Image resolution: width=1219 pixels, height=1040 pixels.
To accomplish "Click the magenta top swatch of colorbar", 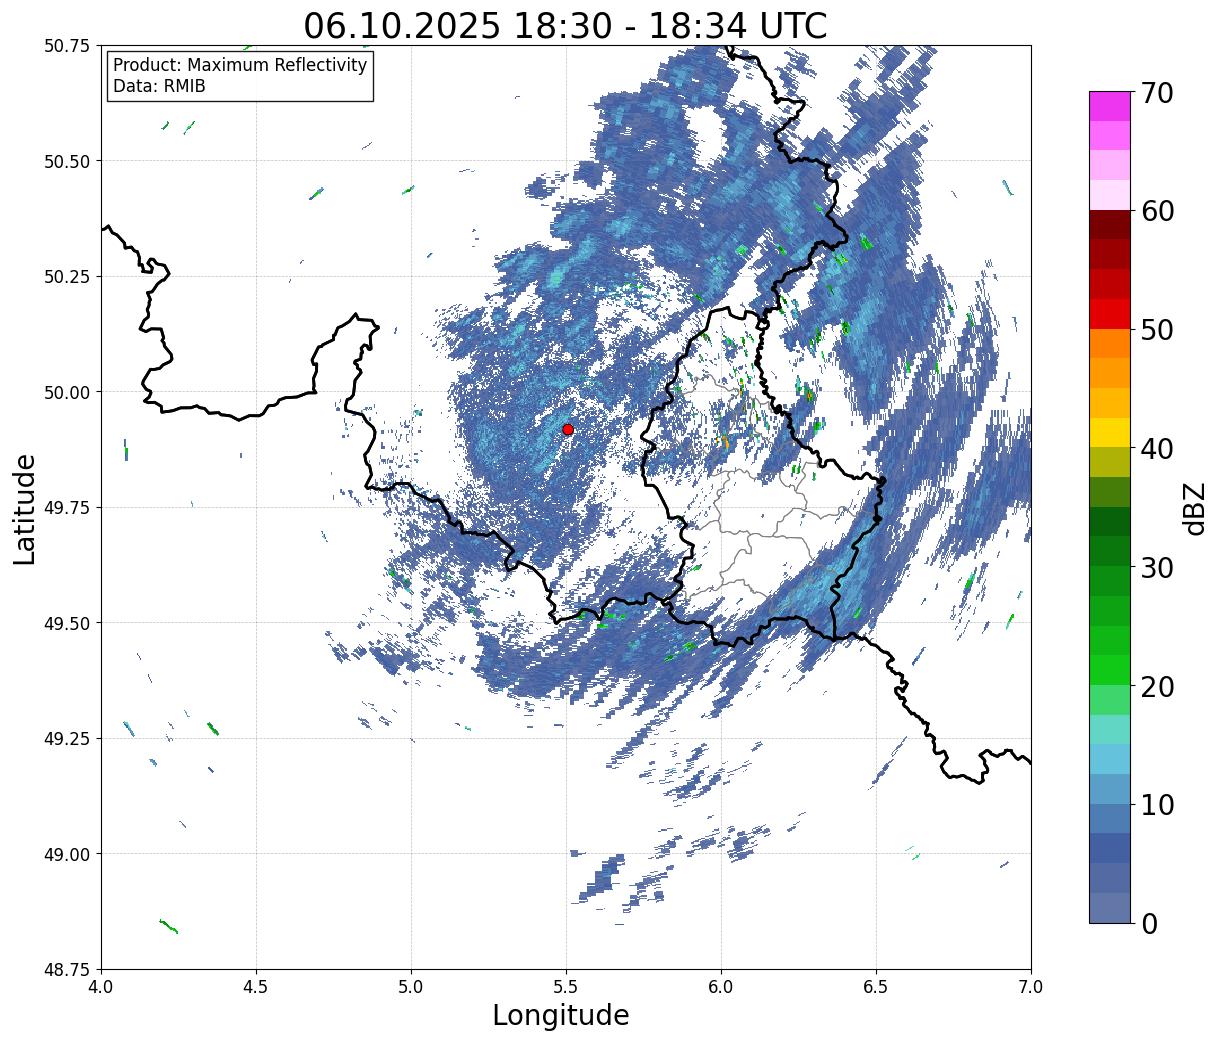I will tap(1110, 106).
